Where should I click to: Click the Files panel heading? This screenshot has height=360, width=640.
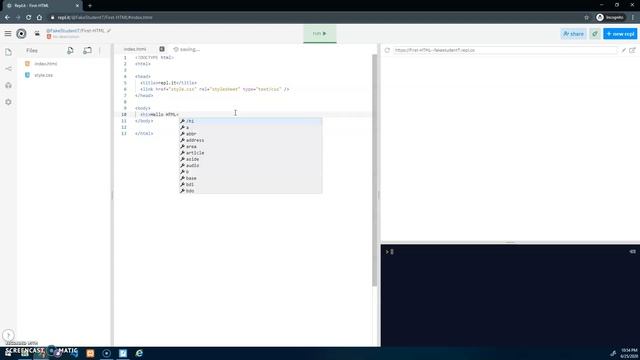click(32, 51)
